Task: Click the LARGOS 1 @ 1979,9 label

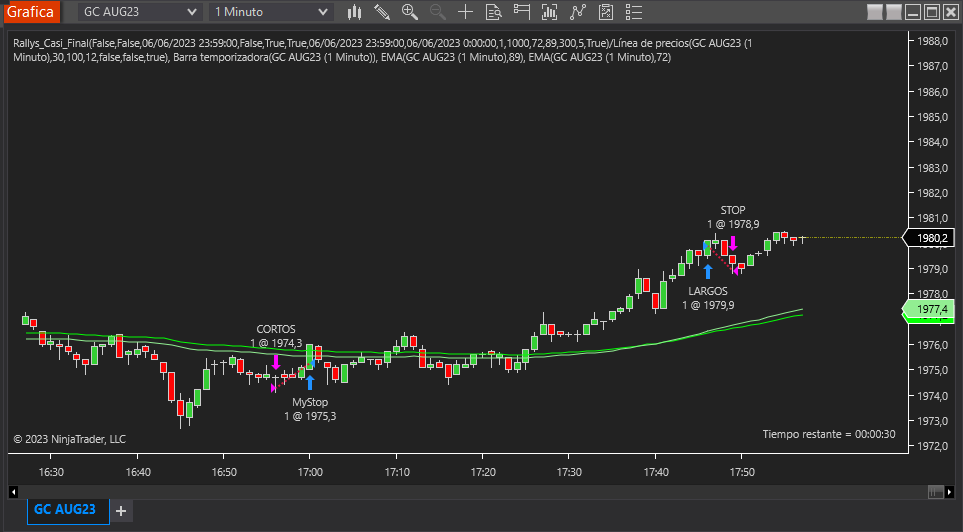Action: (708, 298)
